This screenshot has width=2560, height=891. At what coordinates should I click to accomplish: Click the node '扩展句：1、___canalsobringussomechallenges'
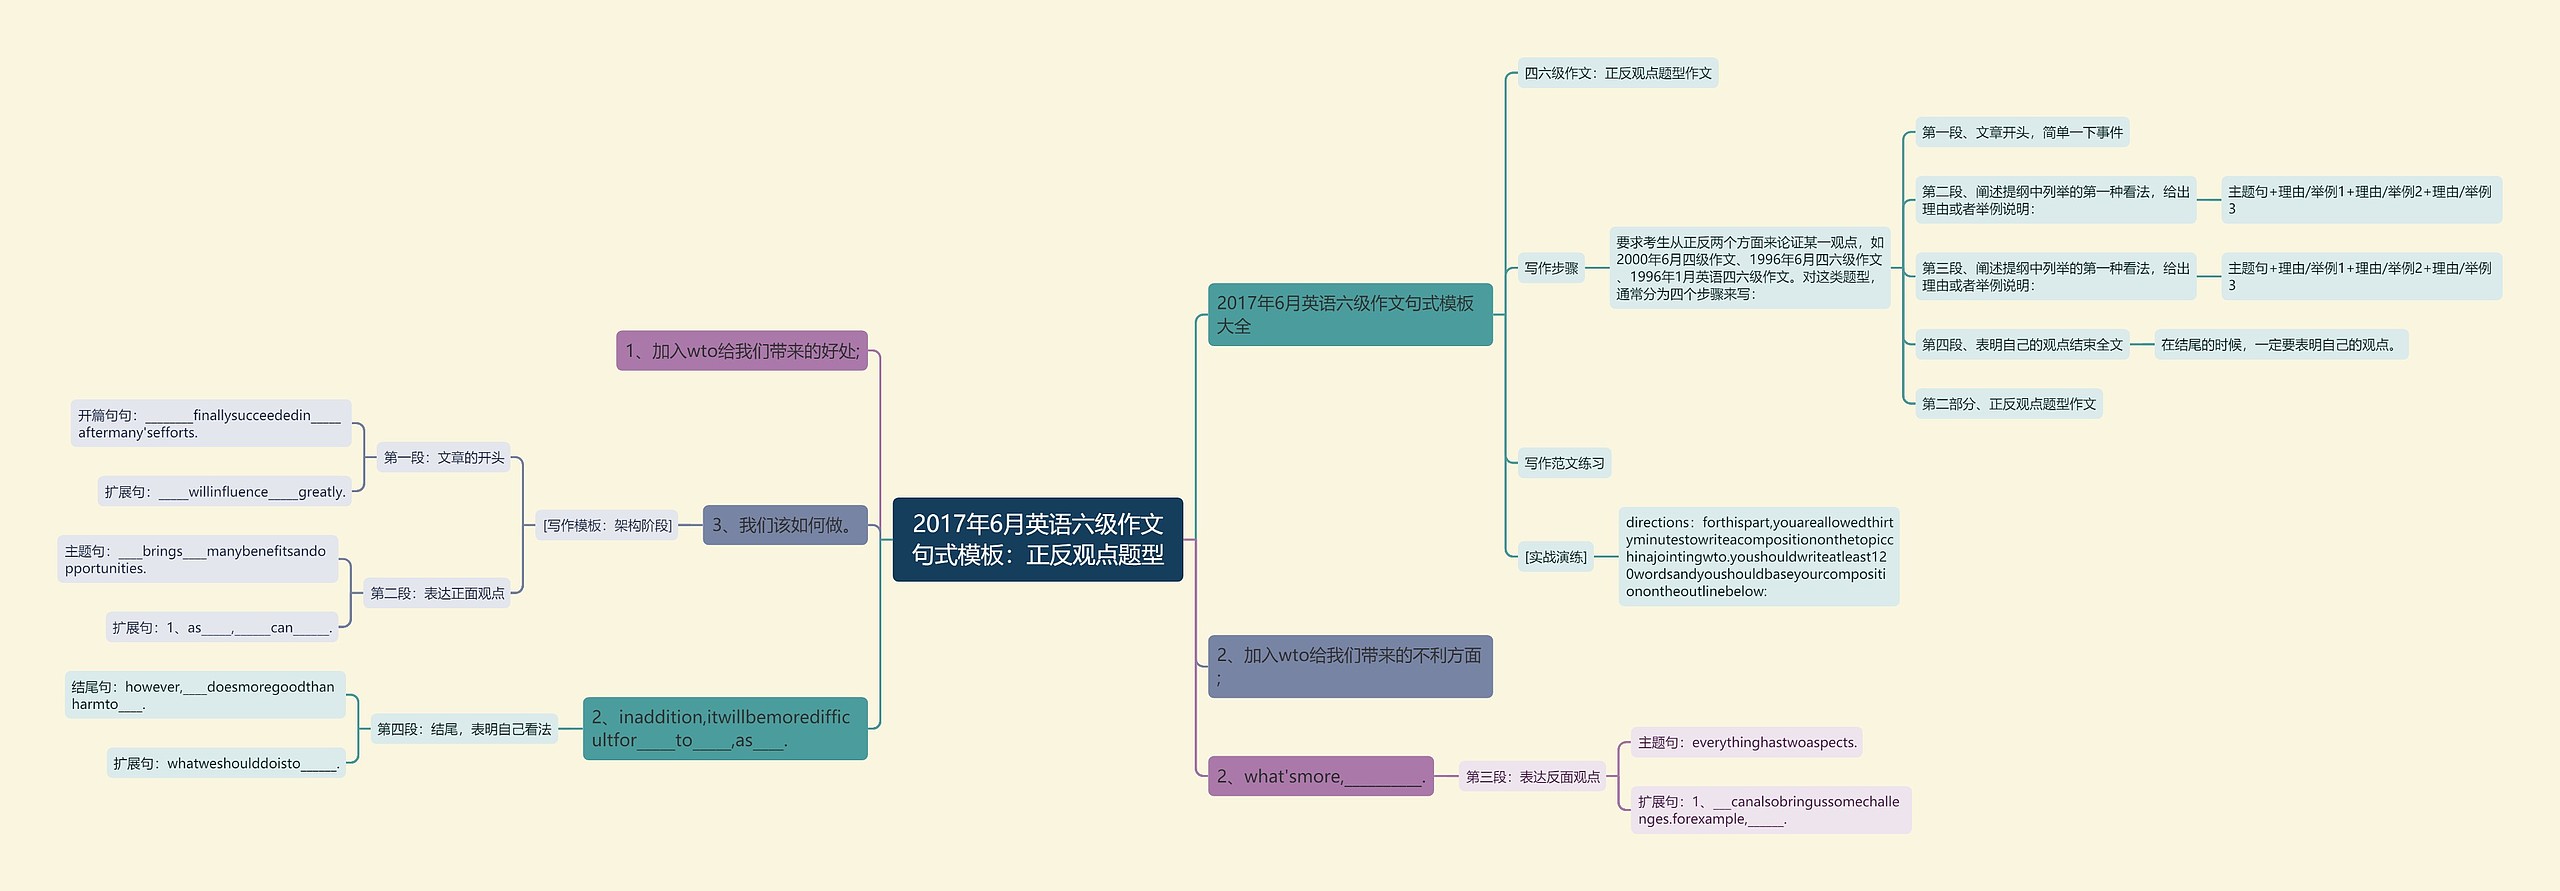(1771, 810)
